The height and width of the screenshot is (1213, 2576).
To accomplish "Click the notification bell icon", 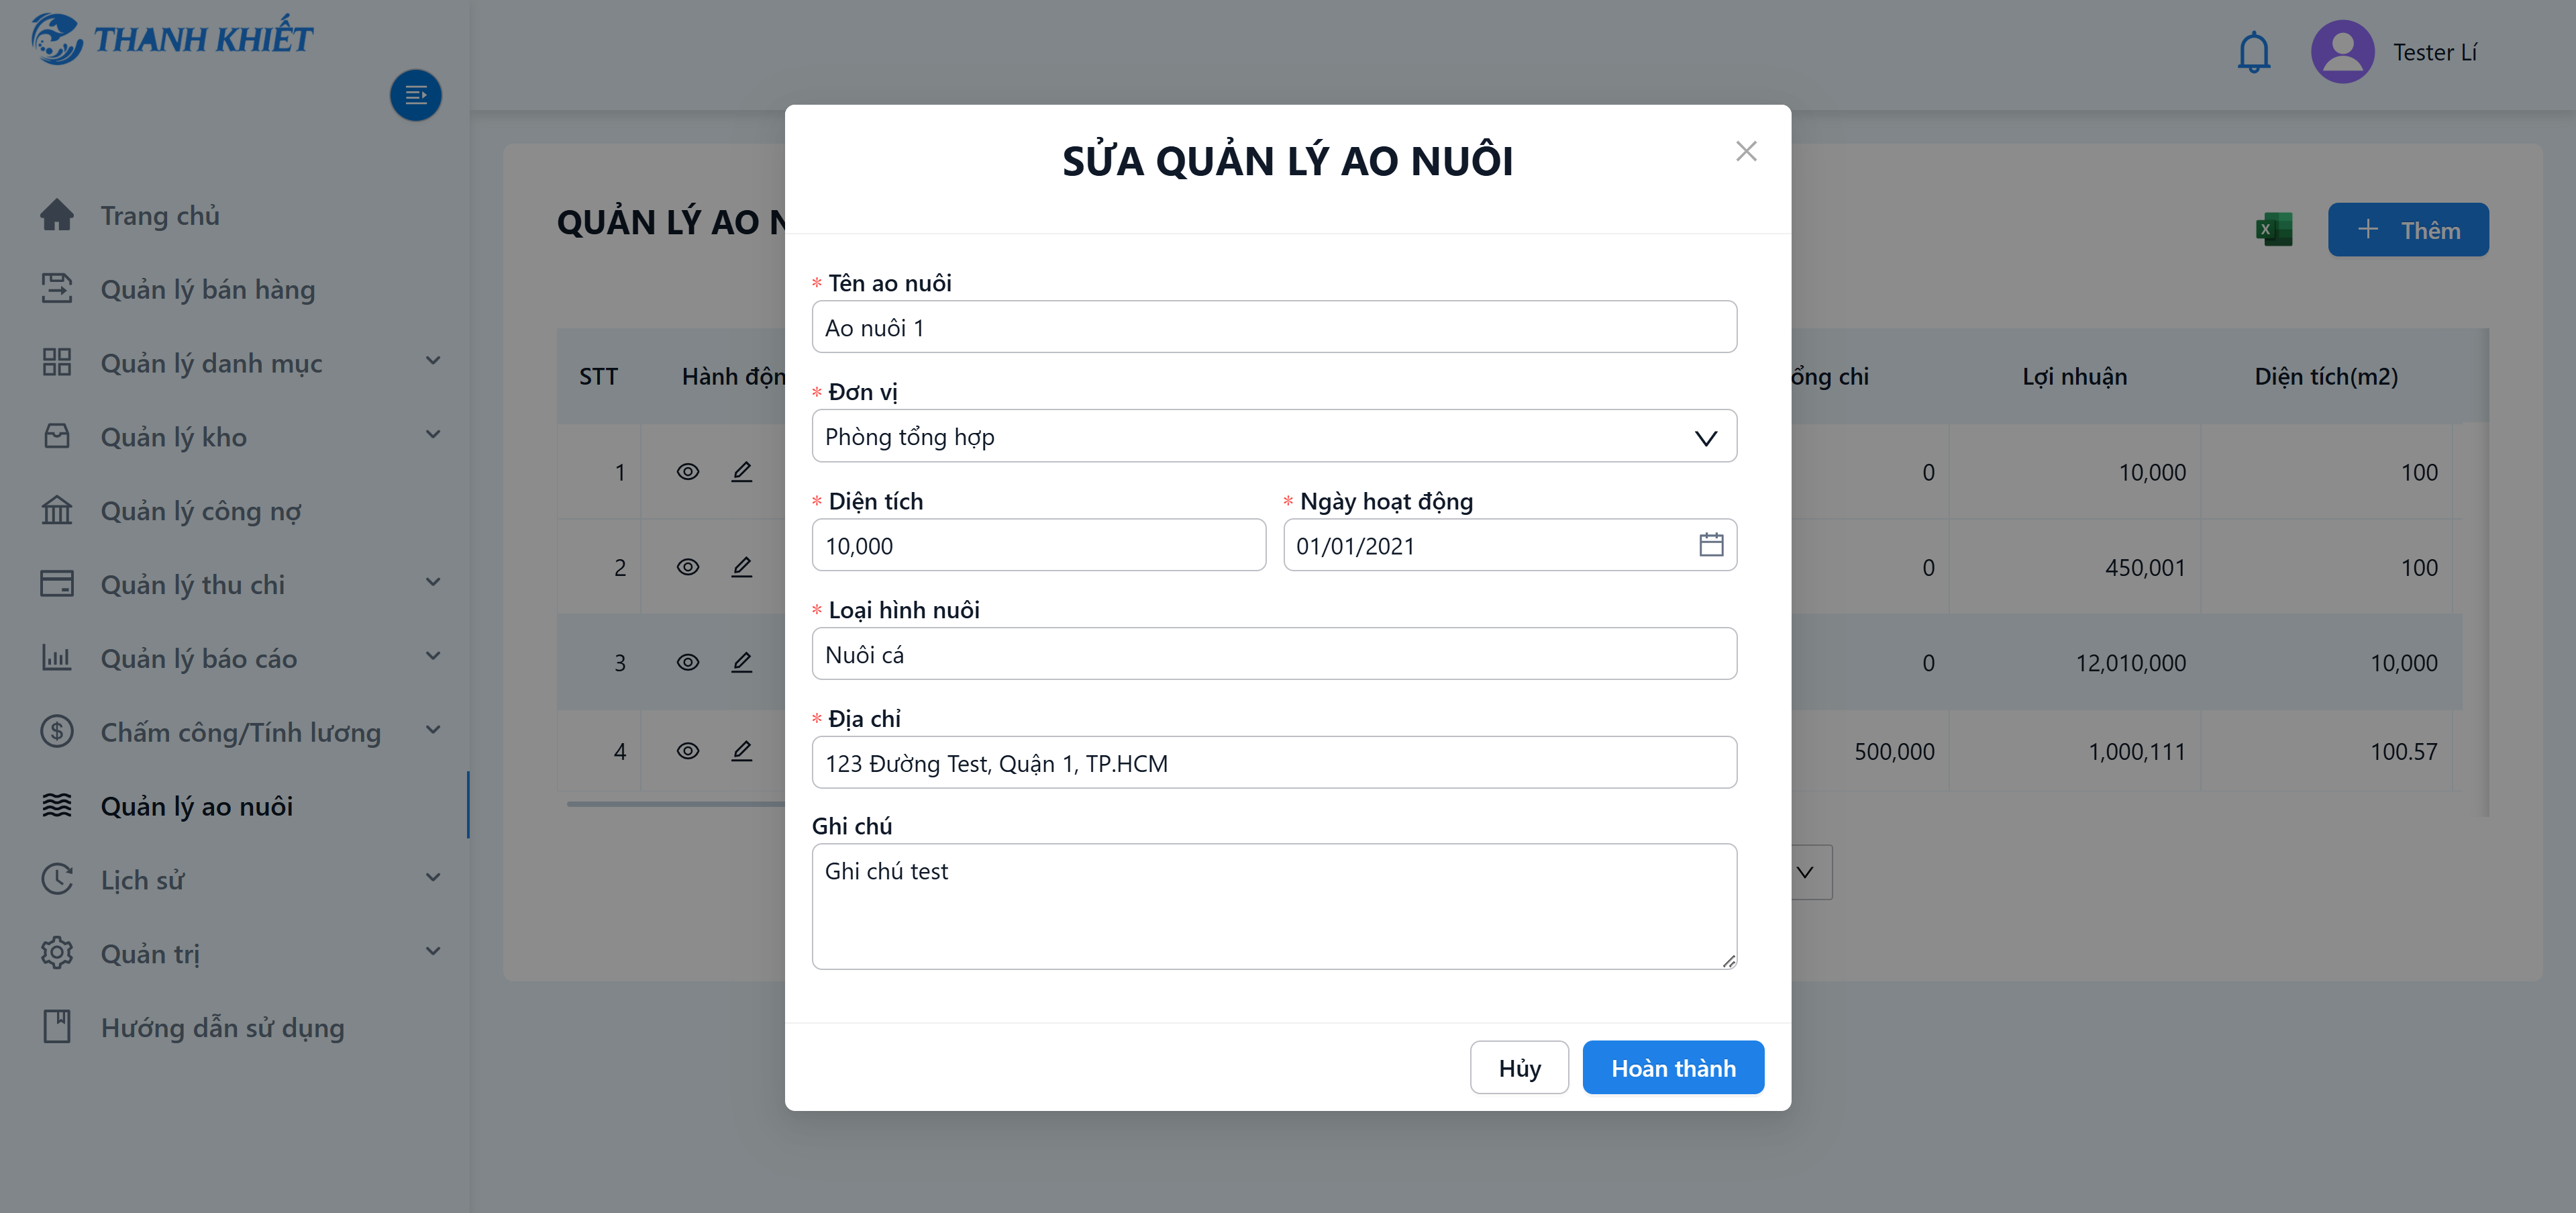I will 2253,52.
